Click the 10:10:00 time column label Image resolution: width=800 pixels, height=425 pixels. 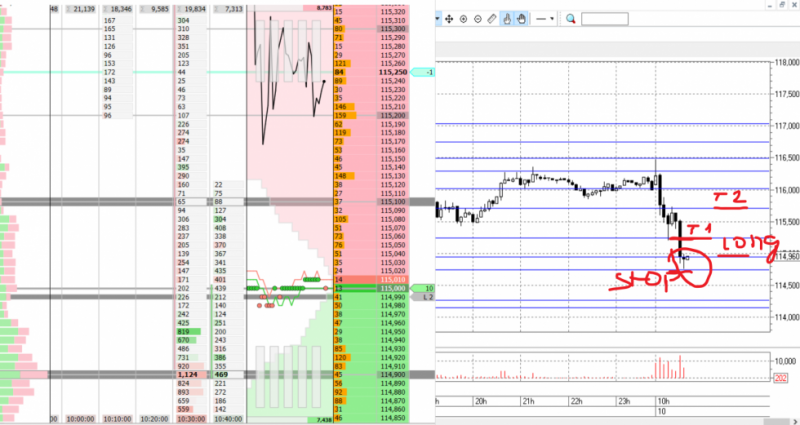click(118, 419)
